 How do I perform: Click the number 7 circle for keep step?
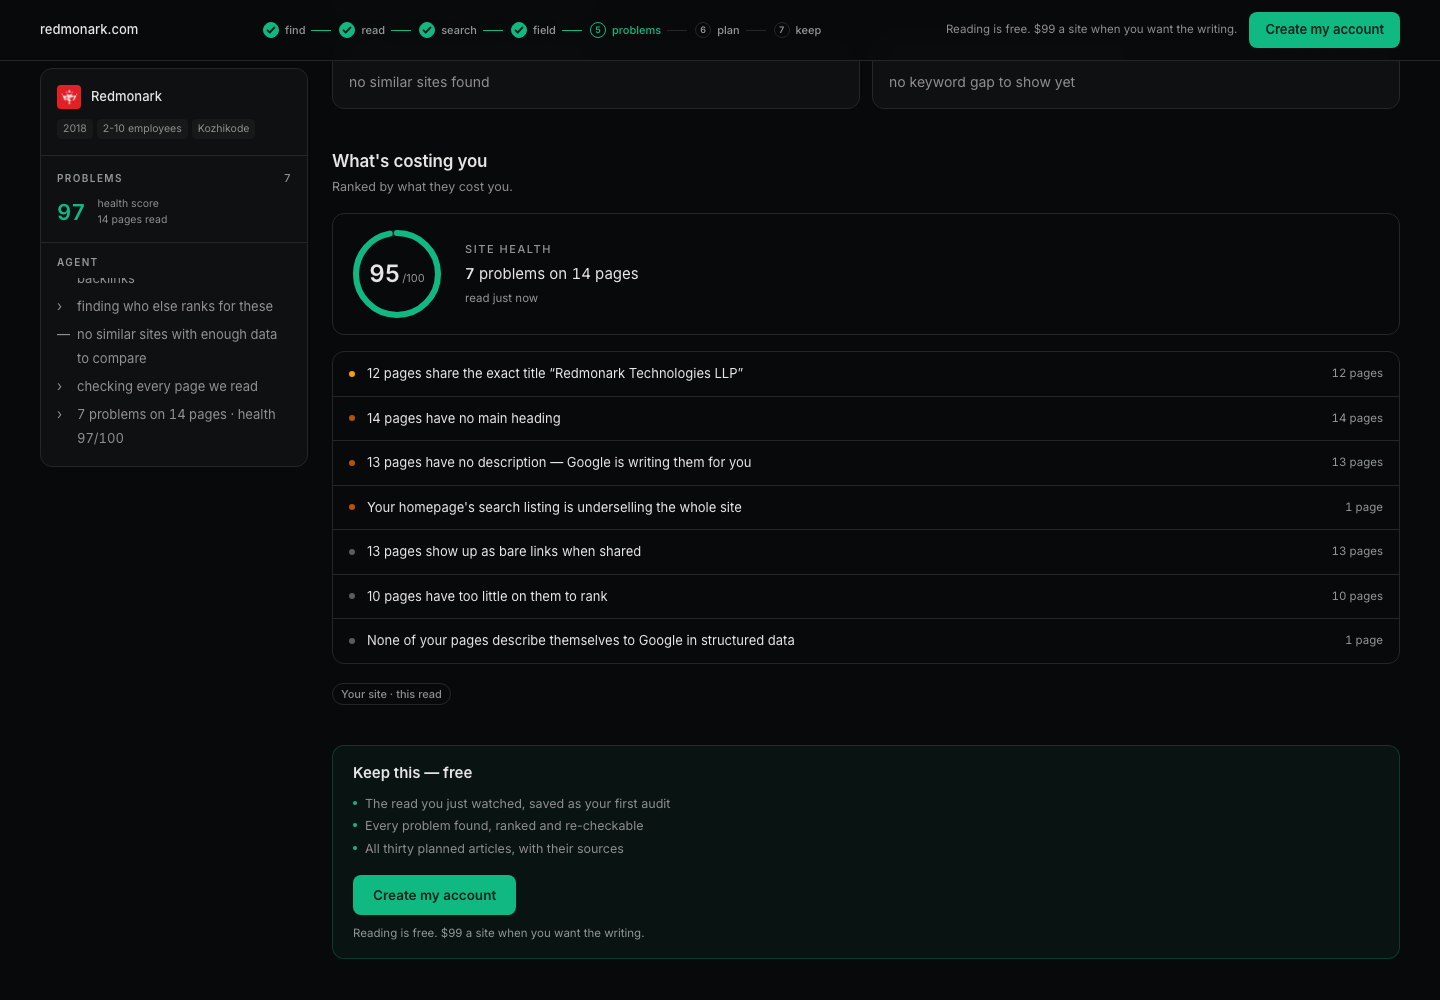click(x=782, y=30)
